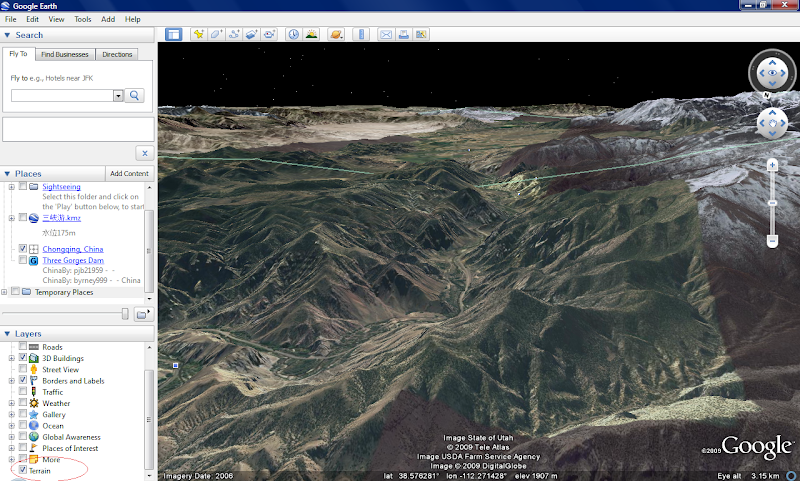Click the zoom slider handle
This screenshot has width=800, height=481.
(772, 203)
